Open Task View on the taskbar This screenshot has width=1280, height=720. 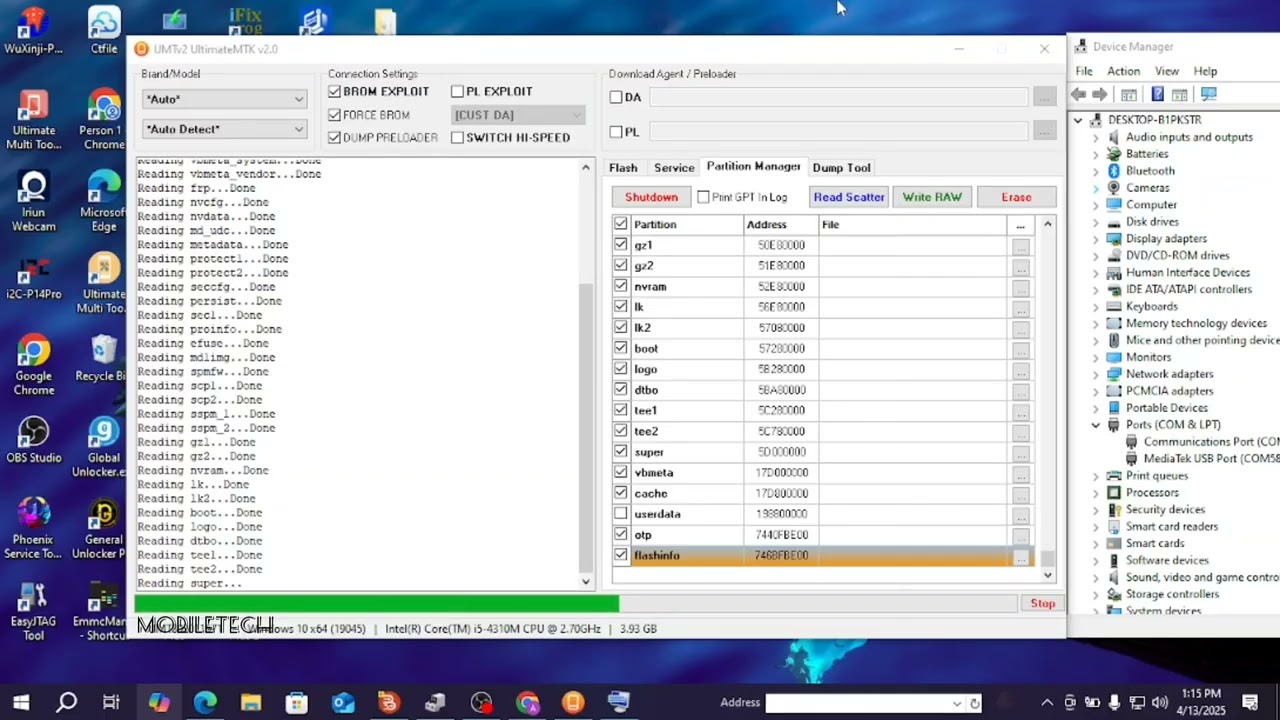tap(111, 702)
